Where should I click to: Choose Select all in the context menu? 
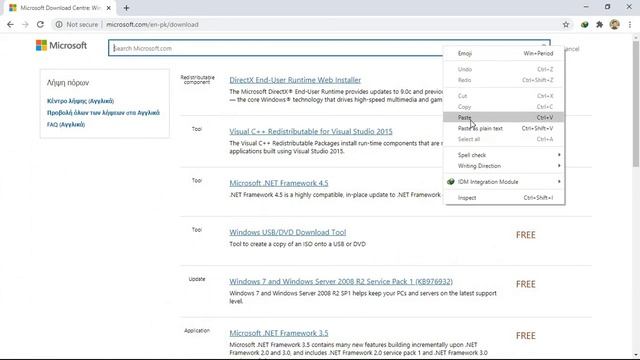pyautogui.click(x=504, y=139)
